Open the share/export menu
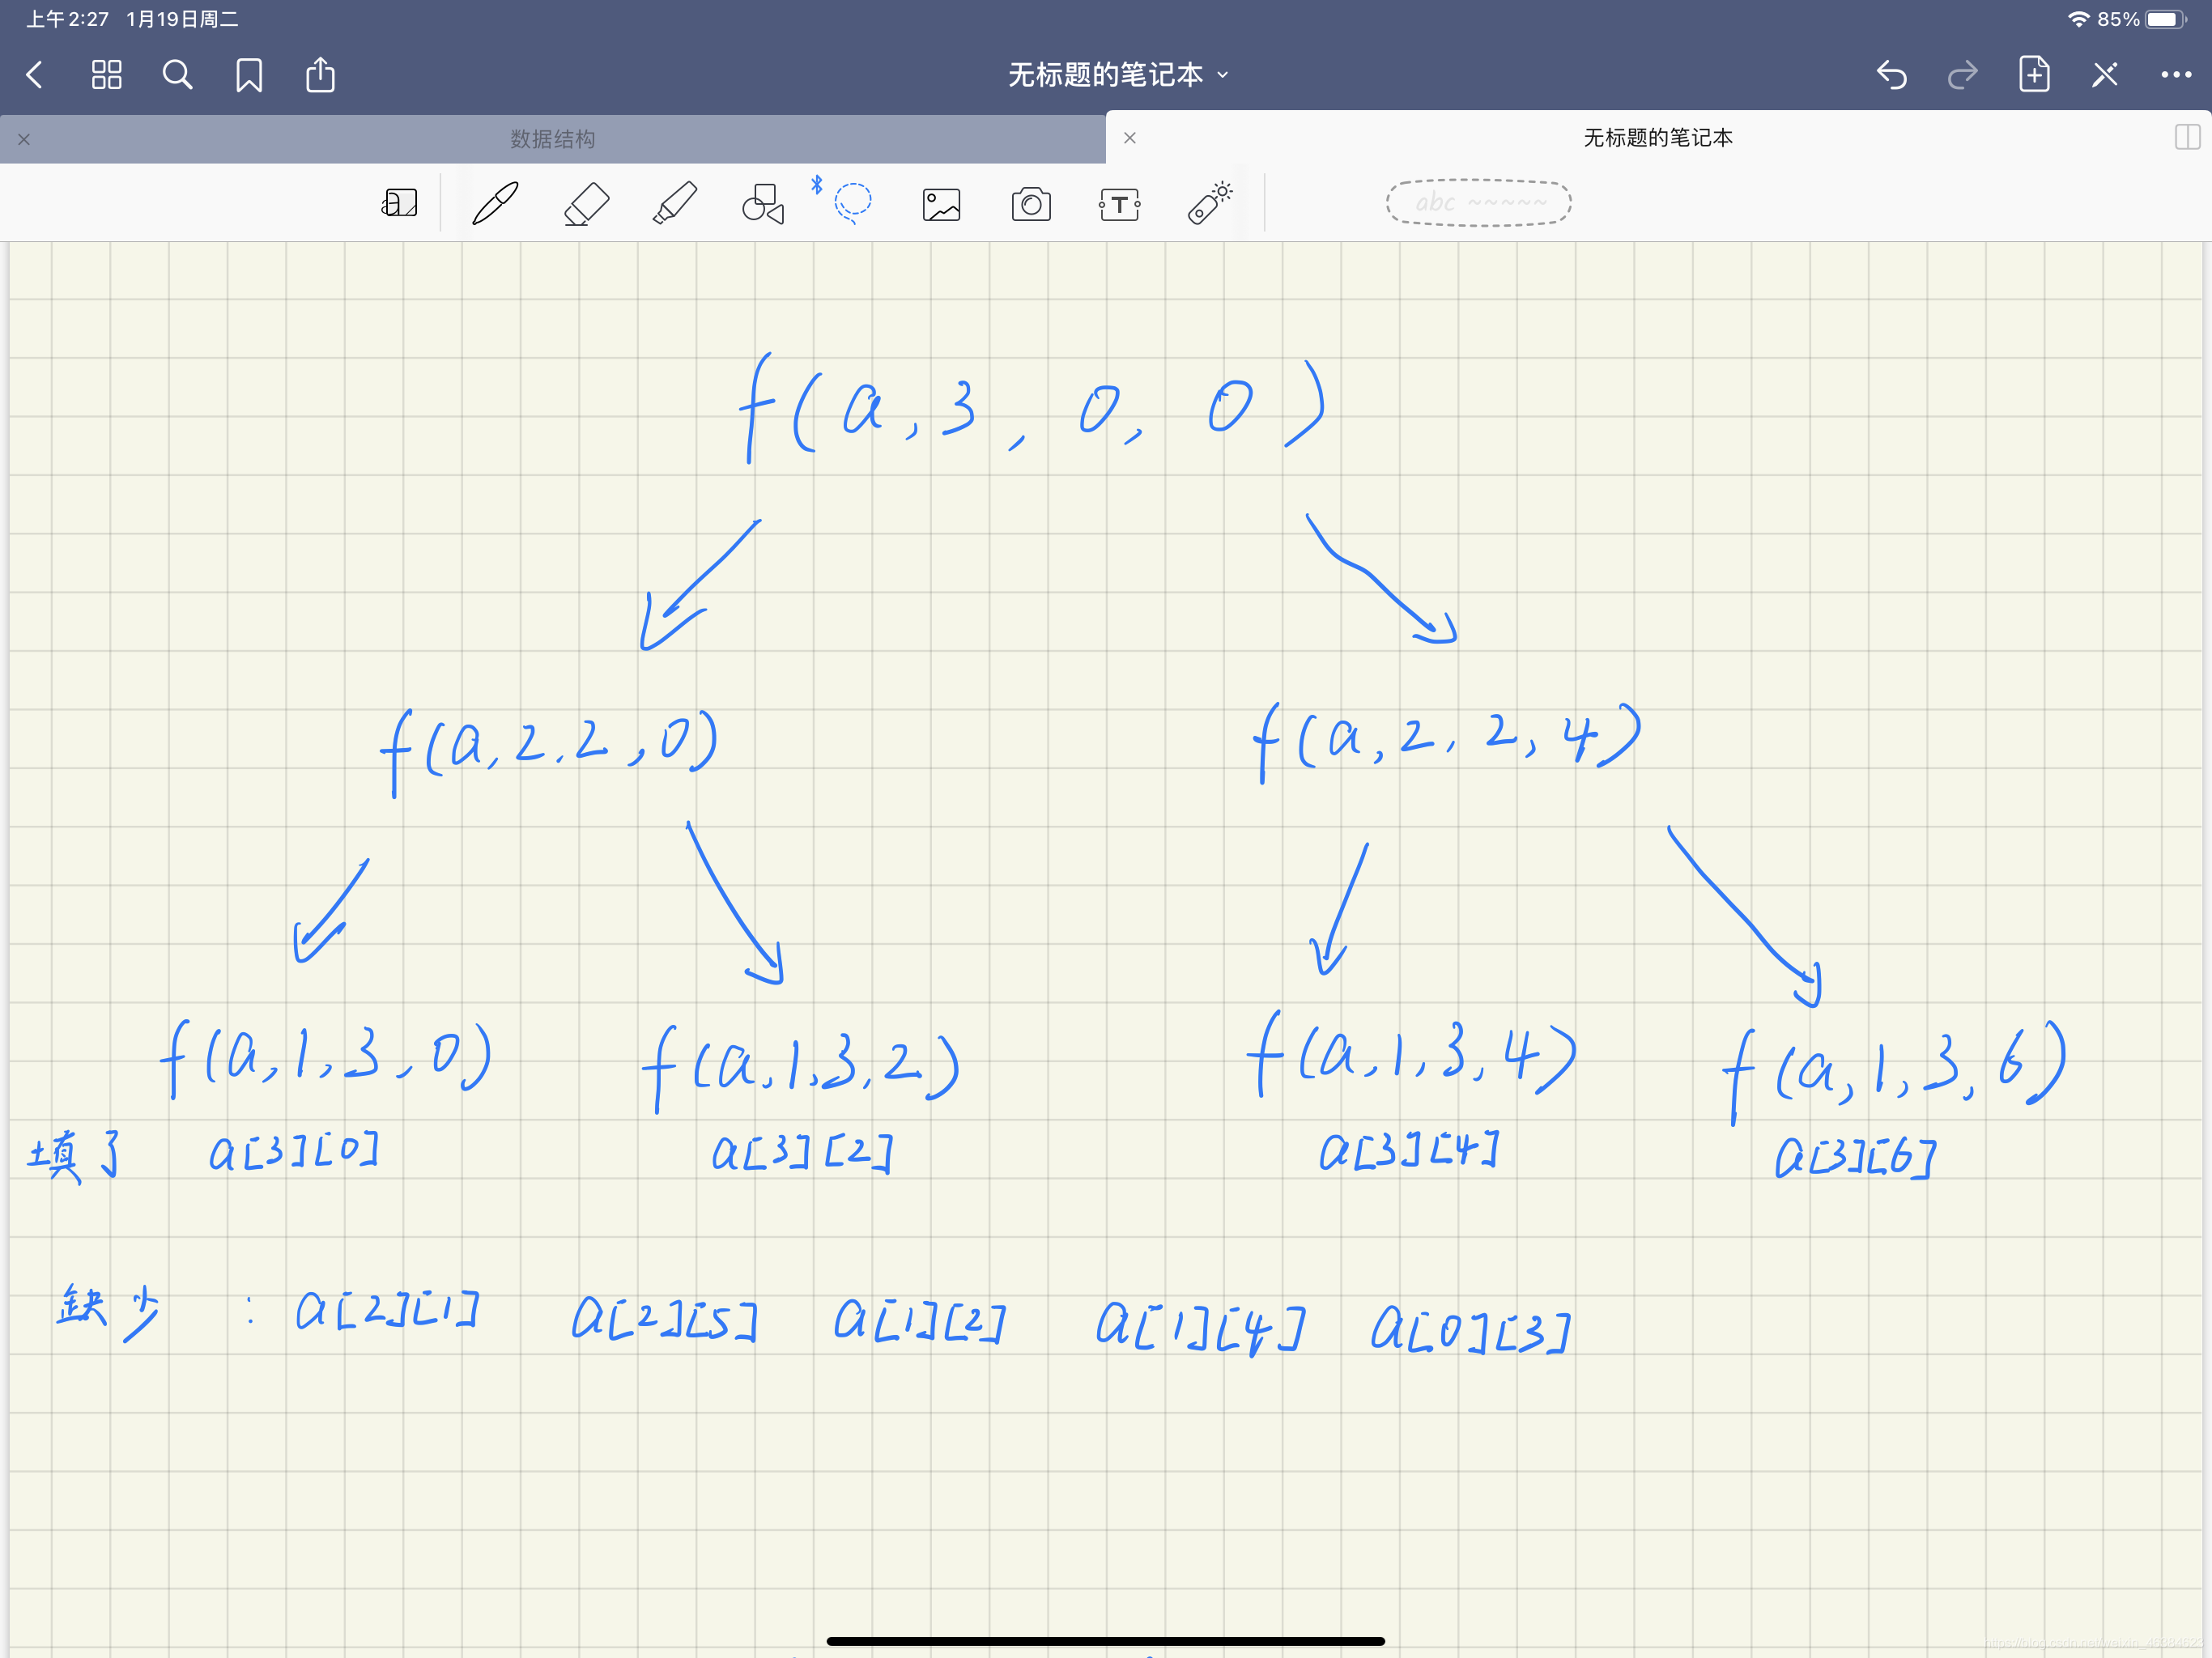 tap(320, 75)
